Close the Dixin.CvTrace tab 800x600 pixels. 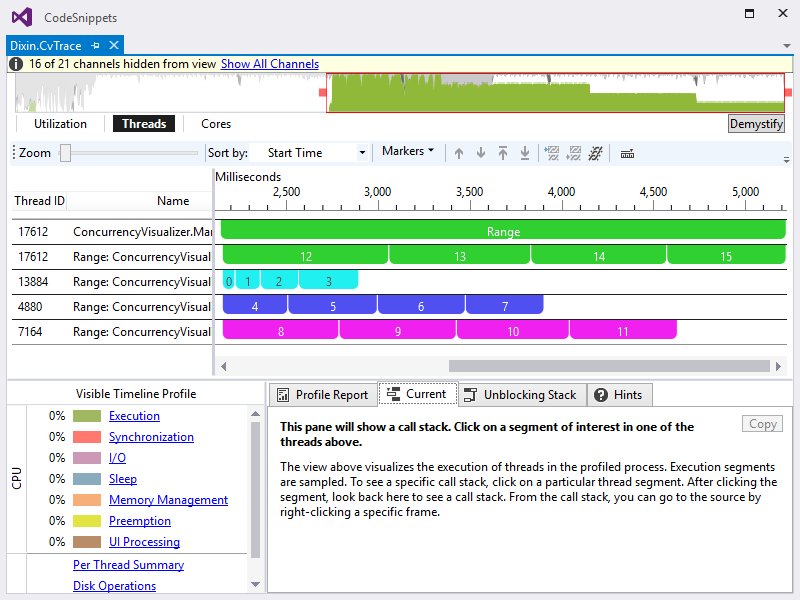[114, 45]
